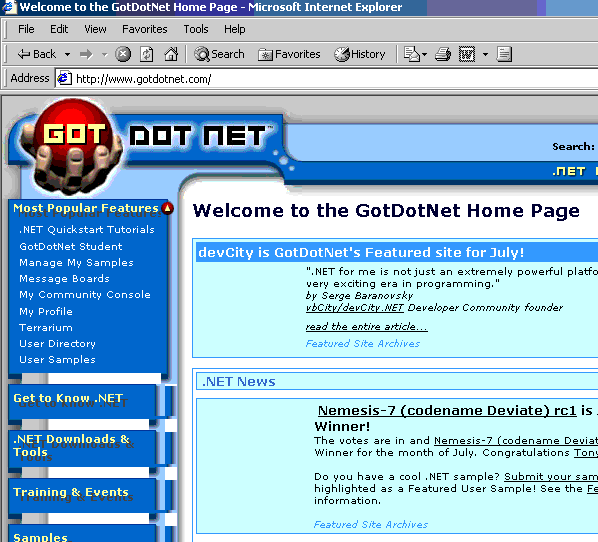Expand the Training & Events section

coord(71,492)
